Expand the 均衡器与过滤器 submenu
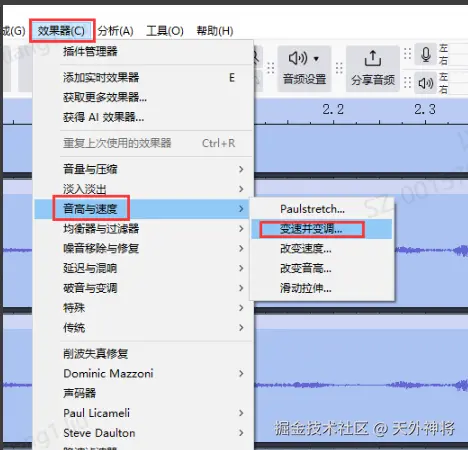The width and height of the screenshot is (468, 450). click(x=144, y=229)
